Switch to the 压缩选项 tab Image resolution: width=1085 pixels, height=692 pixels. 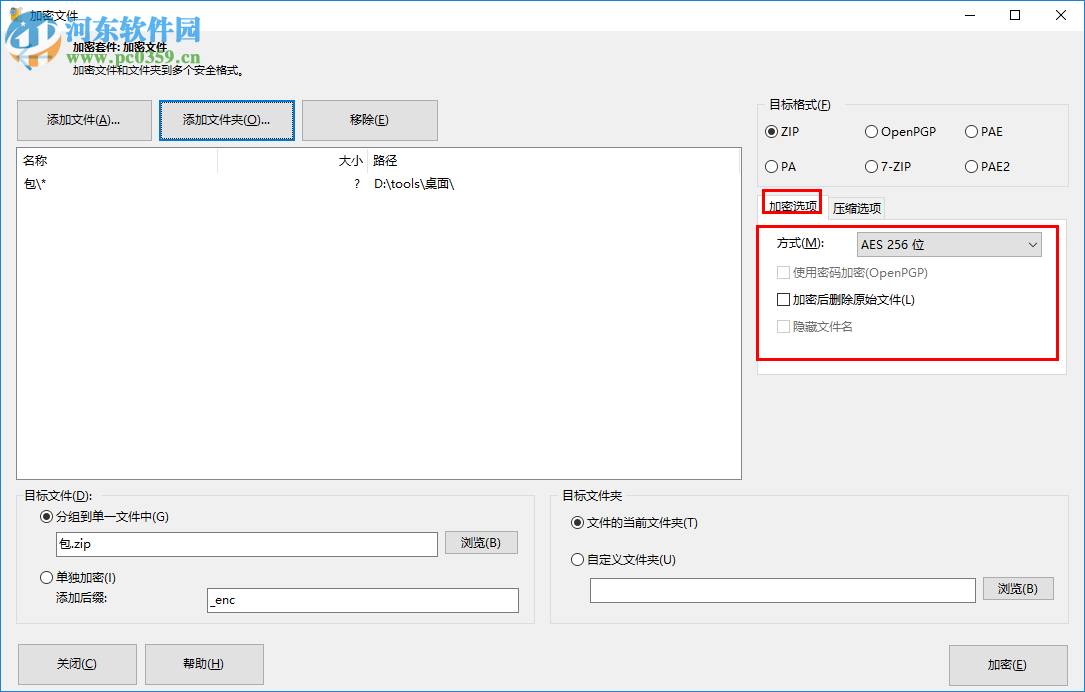coord(855,207)
